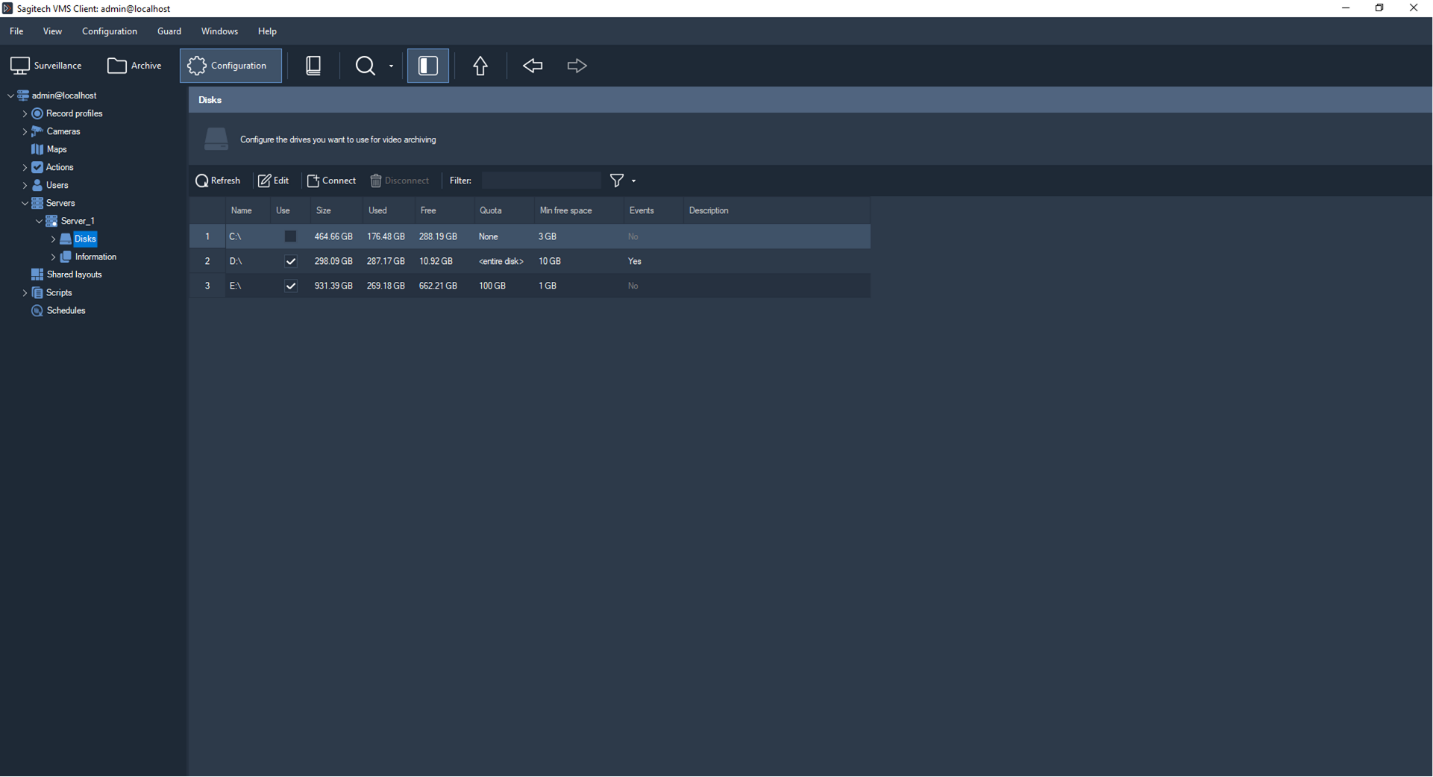Click into the Filter text field
Screen dimensions: 1433x777
coord(541,181)
